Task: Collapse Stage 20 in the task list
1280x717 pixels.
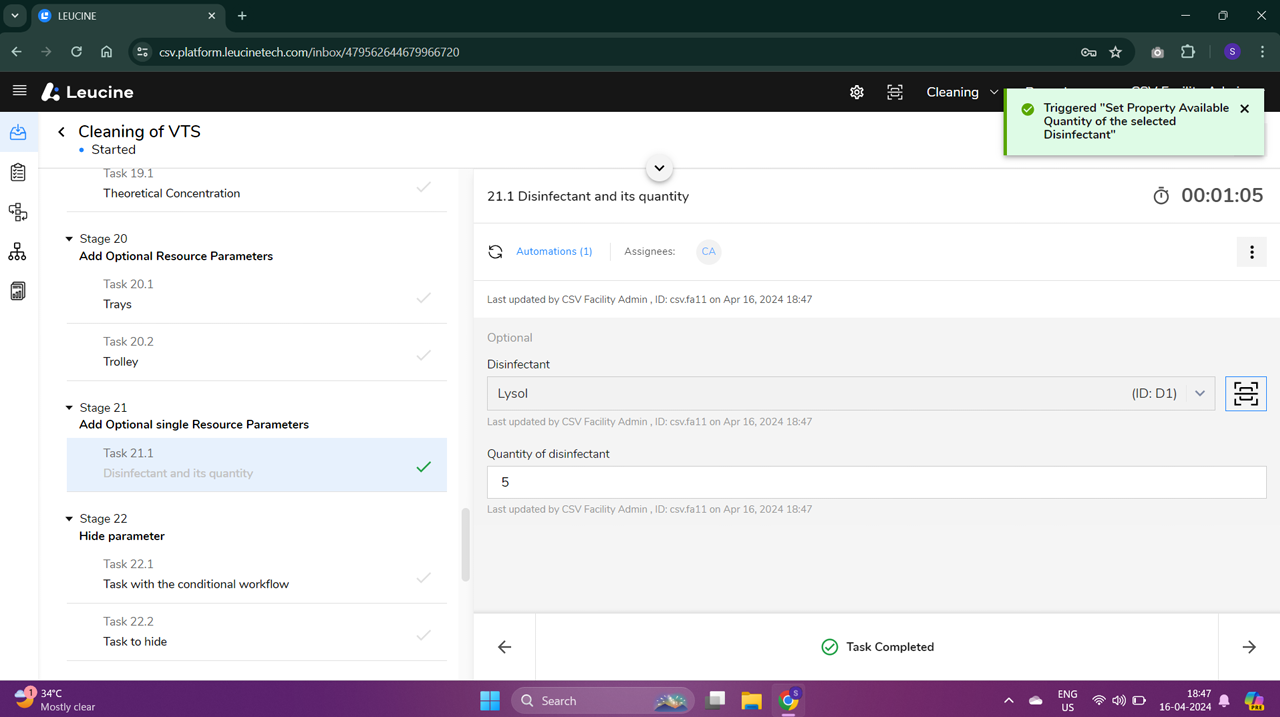Action: pyautogui.click(x=69, y=239)
